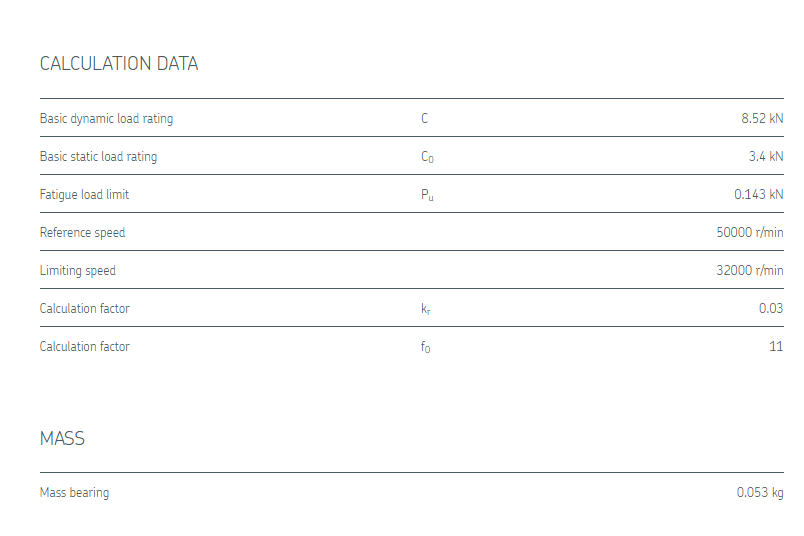Select the calculation factor value 11
This screenshot has width=804, height=536.
coord(777,347)
